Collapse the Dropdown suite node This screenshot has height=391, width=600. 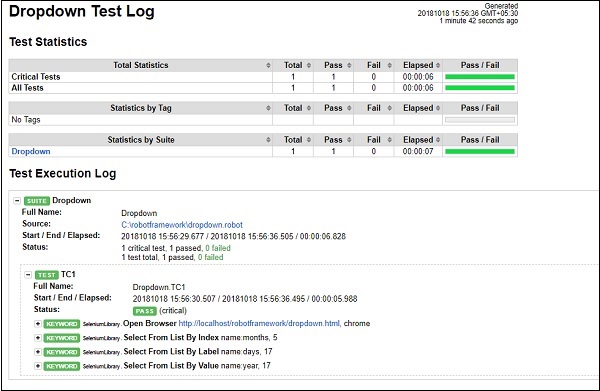coord(17,200)
